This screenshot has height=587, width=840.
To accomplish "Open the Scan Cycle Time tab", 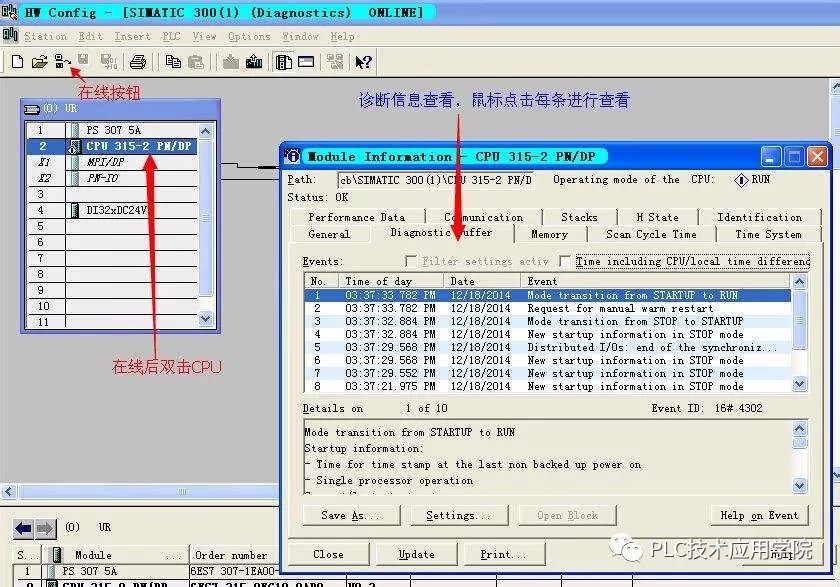I will pos(651,234).
